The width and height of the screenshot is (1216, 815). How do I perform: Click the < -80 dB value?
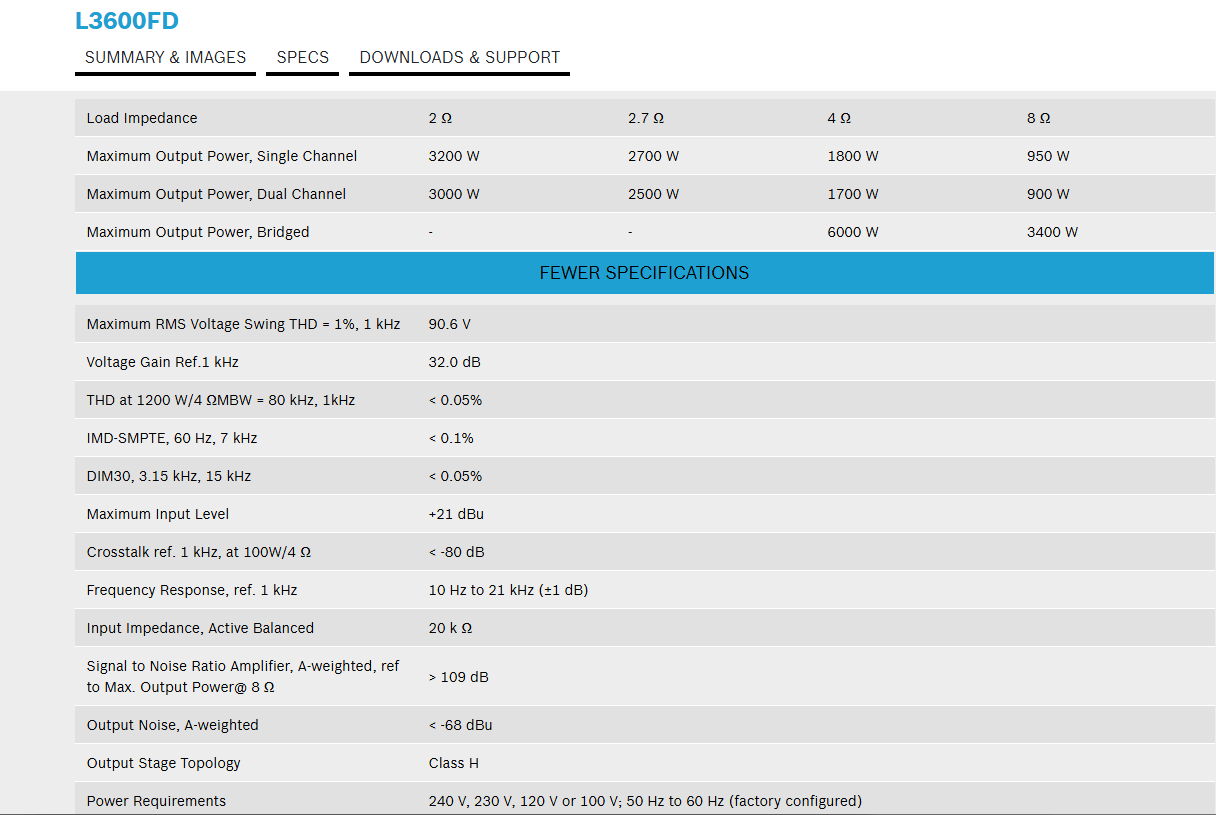(456, 552)
